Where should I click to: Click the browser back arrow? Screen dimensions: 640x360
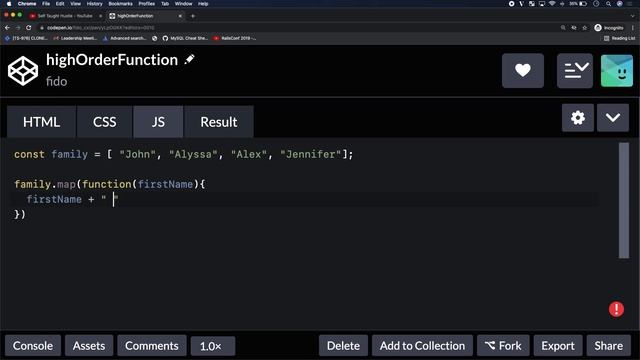point(7,28)
